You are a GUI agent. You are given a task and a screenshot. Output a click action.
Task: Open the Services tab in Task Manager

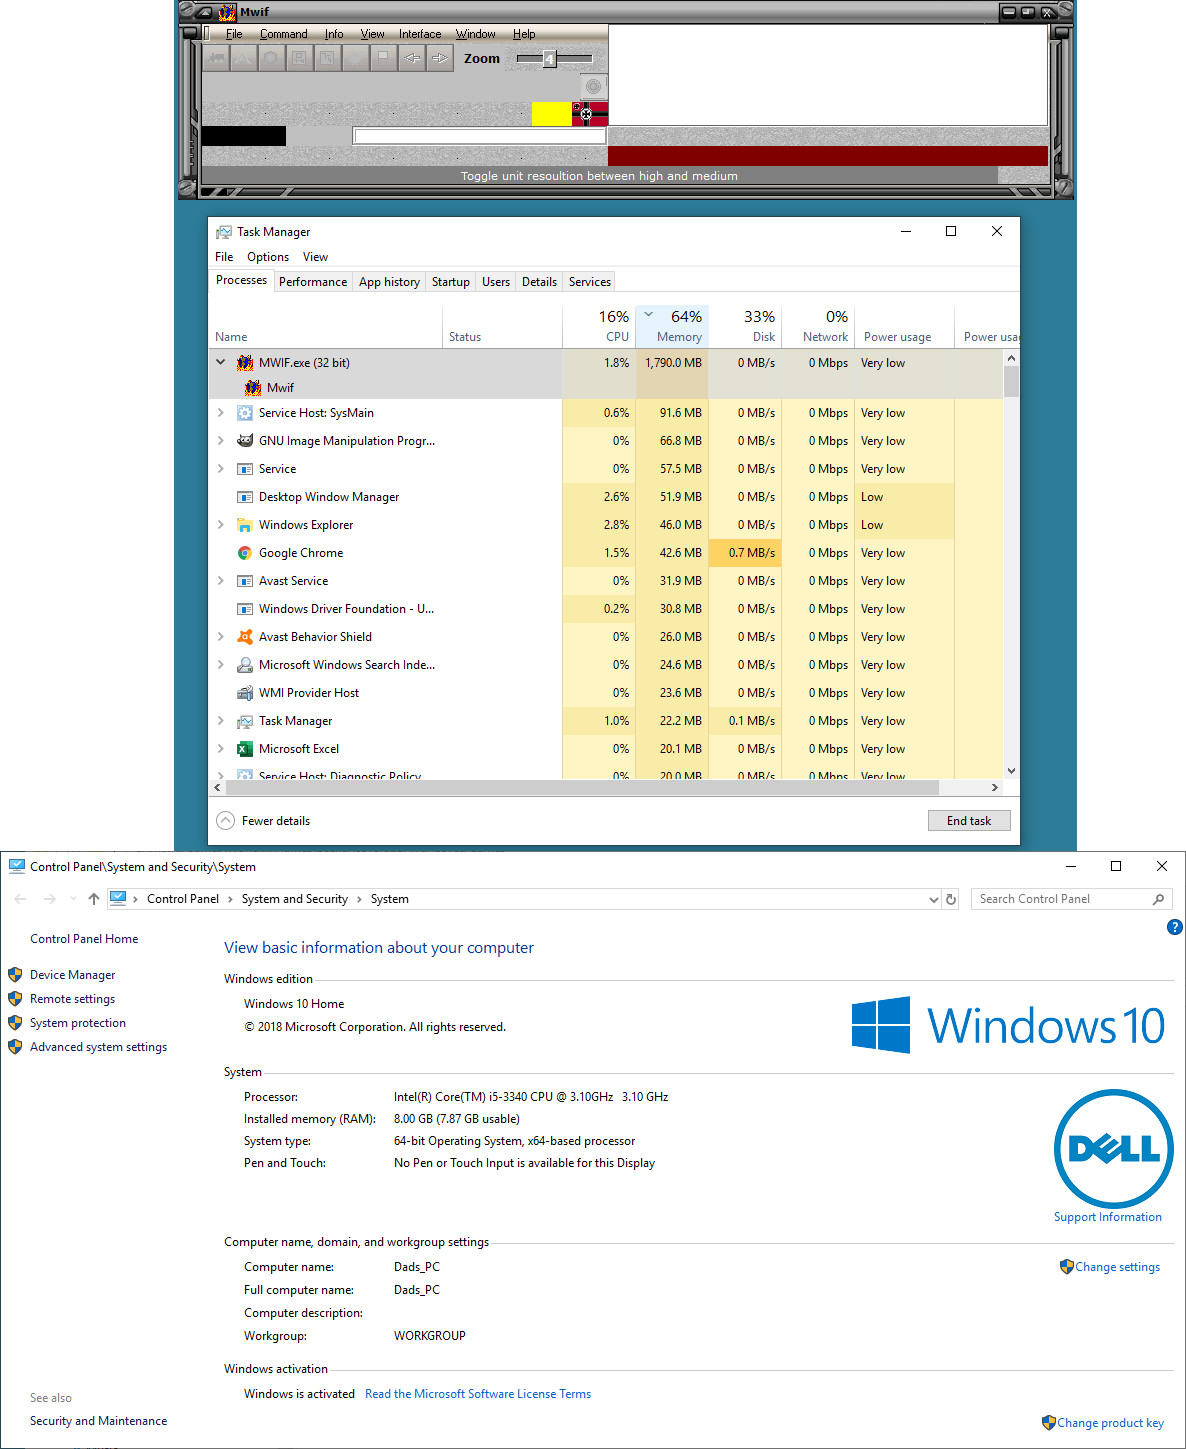tap(590, 282)
